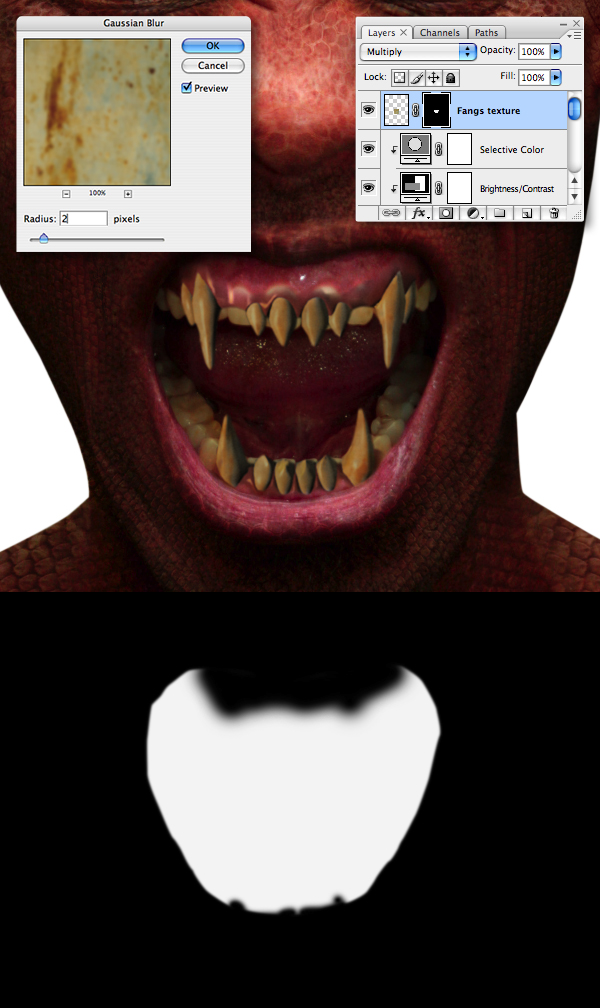Cancel the Gaussian Blur dialog
600x1008 pixels.
[213, 66]
